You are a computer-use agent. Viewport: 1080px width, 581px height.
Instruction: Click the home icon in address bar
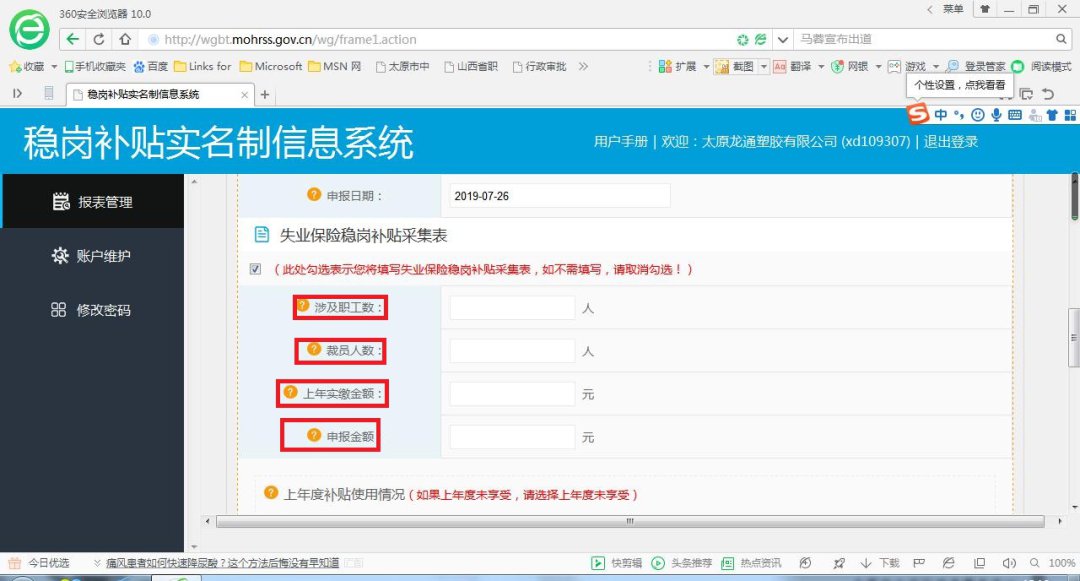tap(125, 40)
